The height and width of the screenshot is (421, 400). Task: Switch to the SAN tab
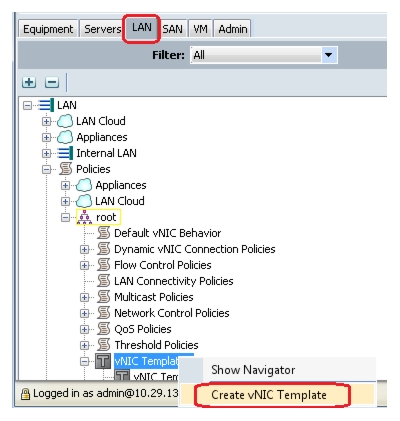[173, 29]
